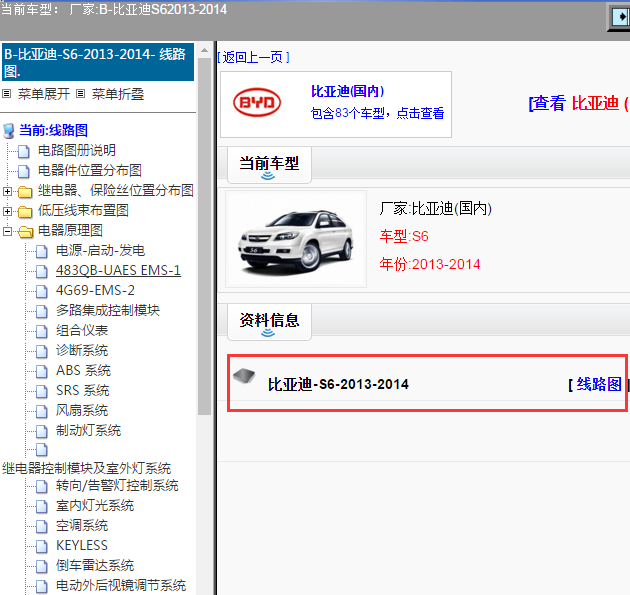Open the 诊断系统 diagram
The image size is (630, 595).
click(x=82, y=351)
